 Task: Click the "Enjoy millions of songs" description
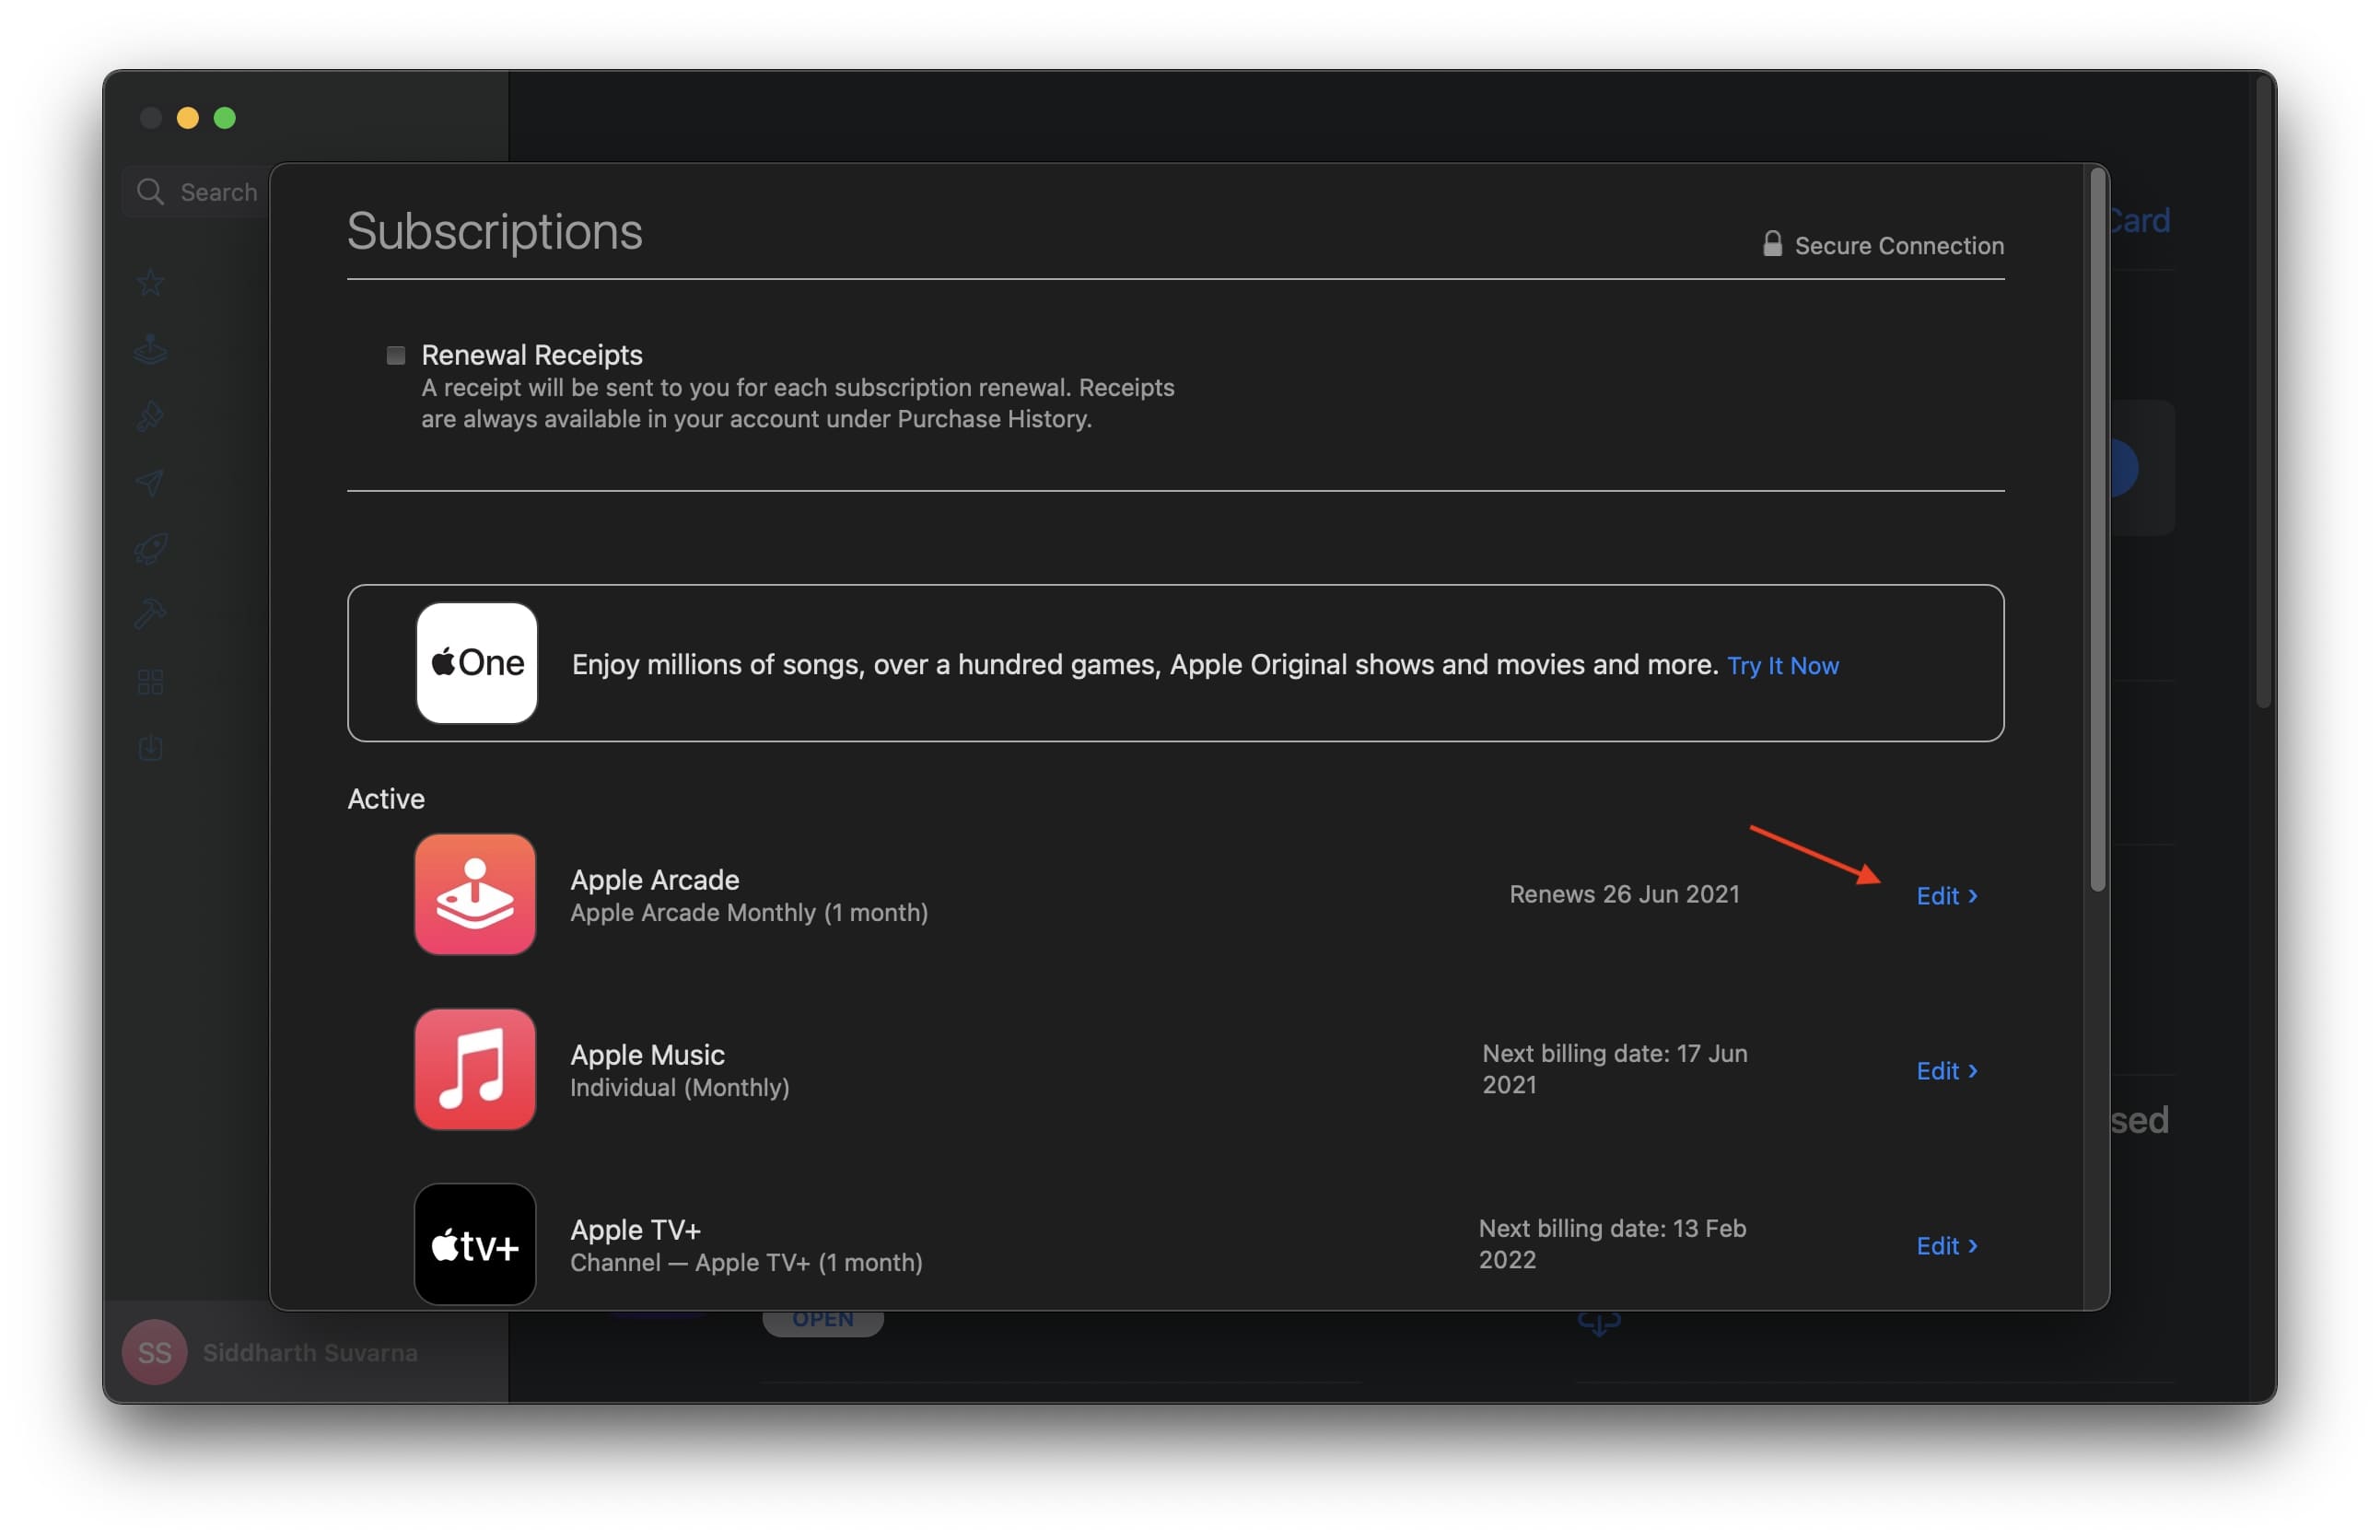1145,665
